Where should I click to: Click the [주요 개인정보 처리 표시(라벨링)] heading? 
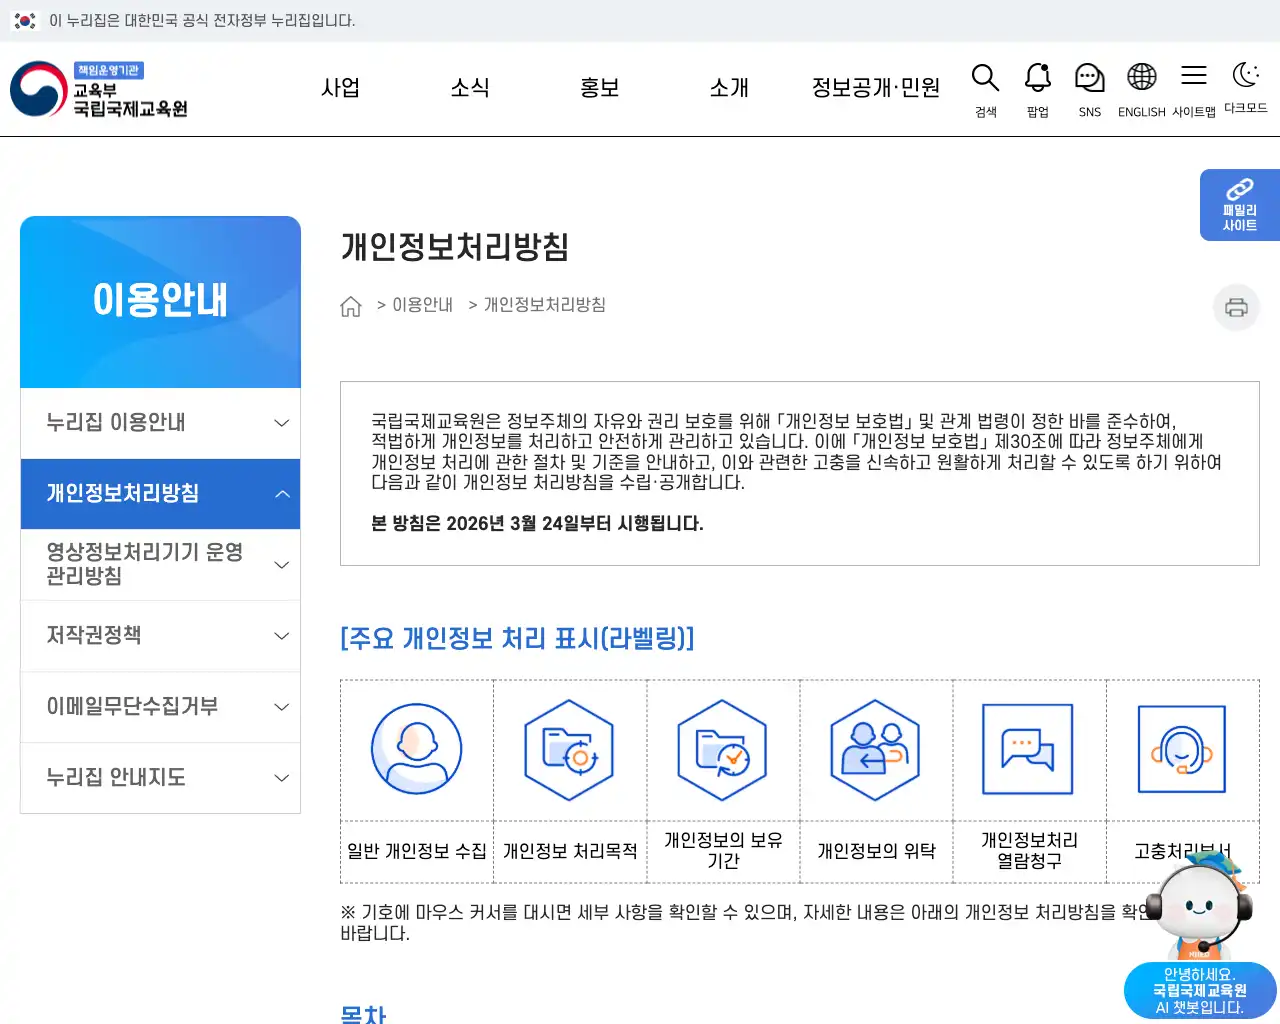click(x=518, y=638)
